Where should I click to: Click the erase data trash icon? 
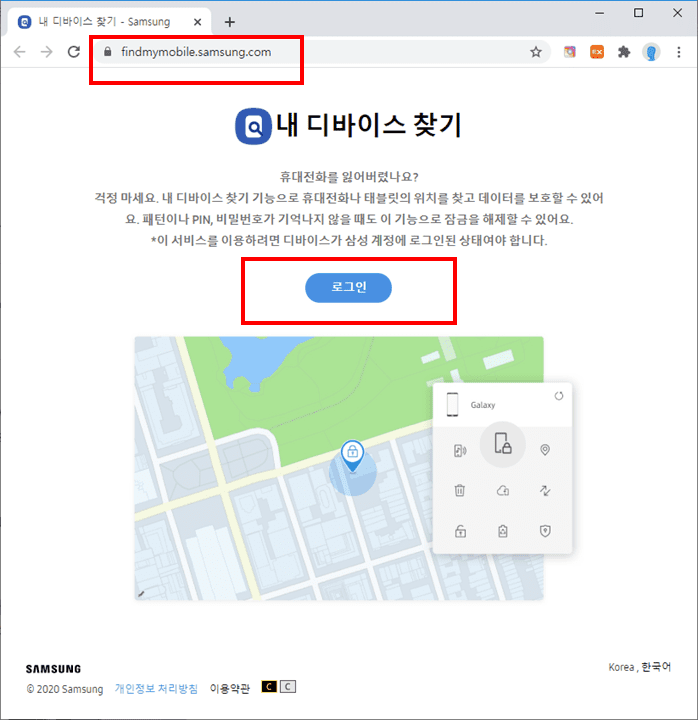click(460, 490)
